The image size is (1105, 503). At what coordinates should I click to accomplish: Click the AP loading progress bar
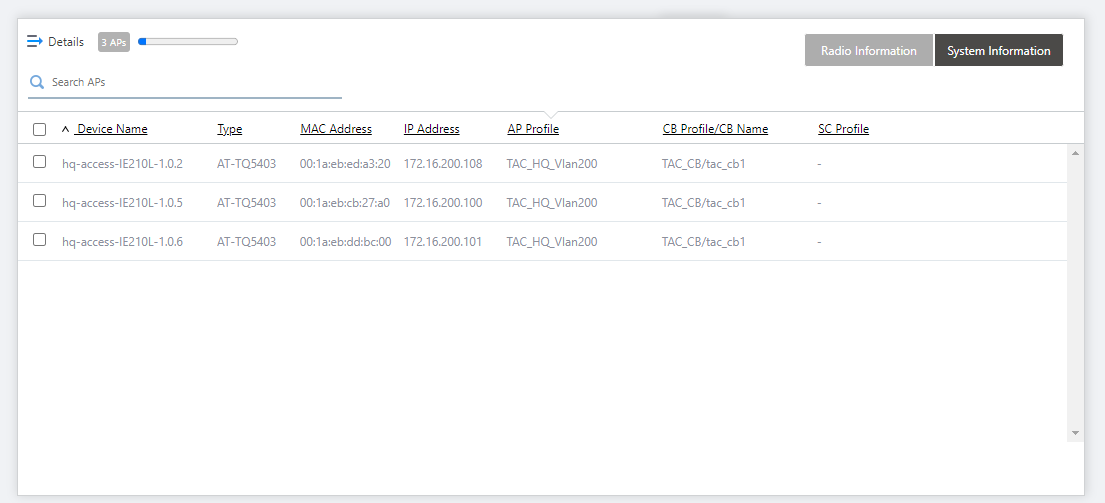pos(188,42)
